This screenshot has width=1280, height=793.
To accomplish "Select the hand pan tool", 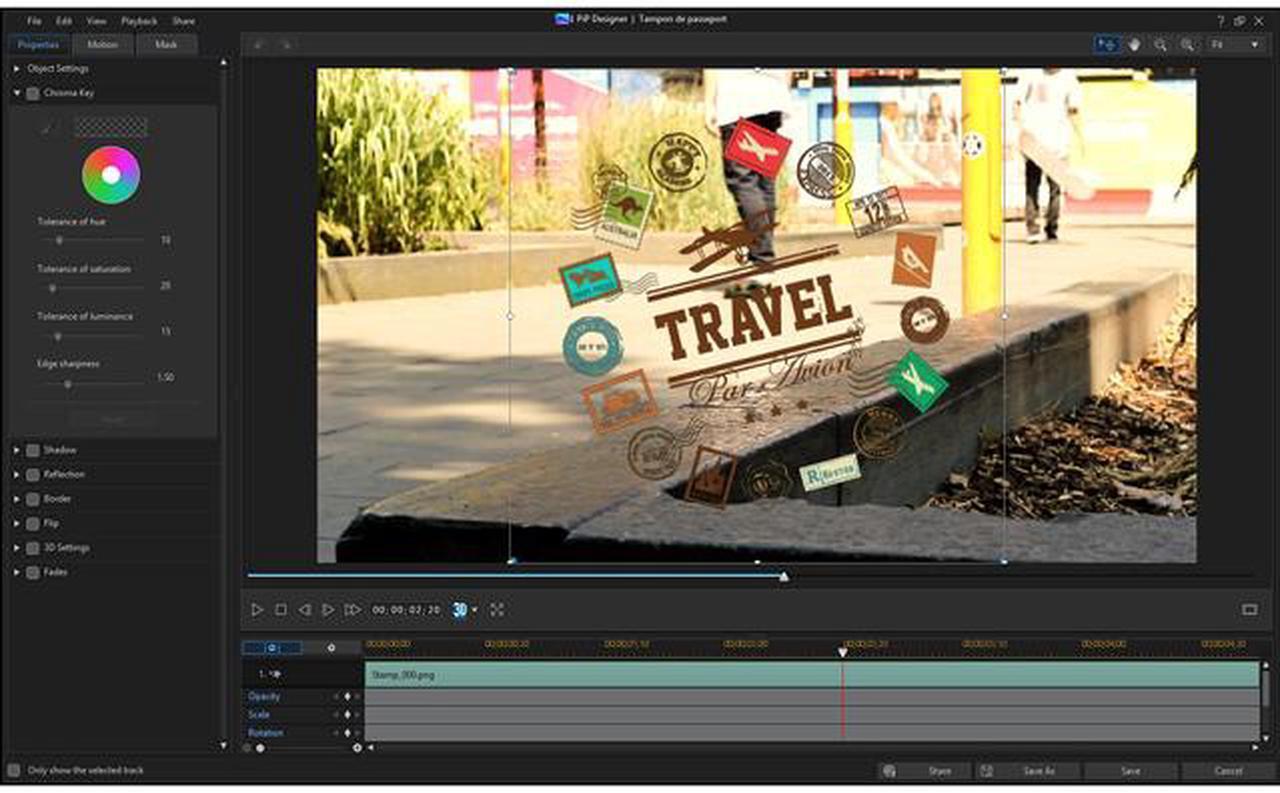I will click(x=1135, y=45).
